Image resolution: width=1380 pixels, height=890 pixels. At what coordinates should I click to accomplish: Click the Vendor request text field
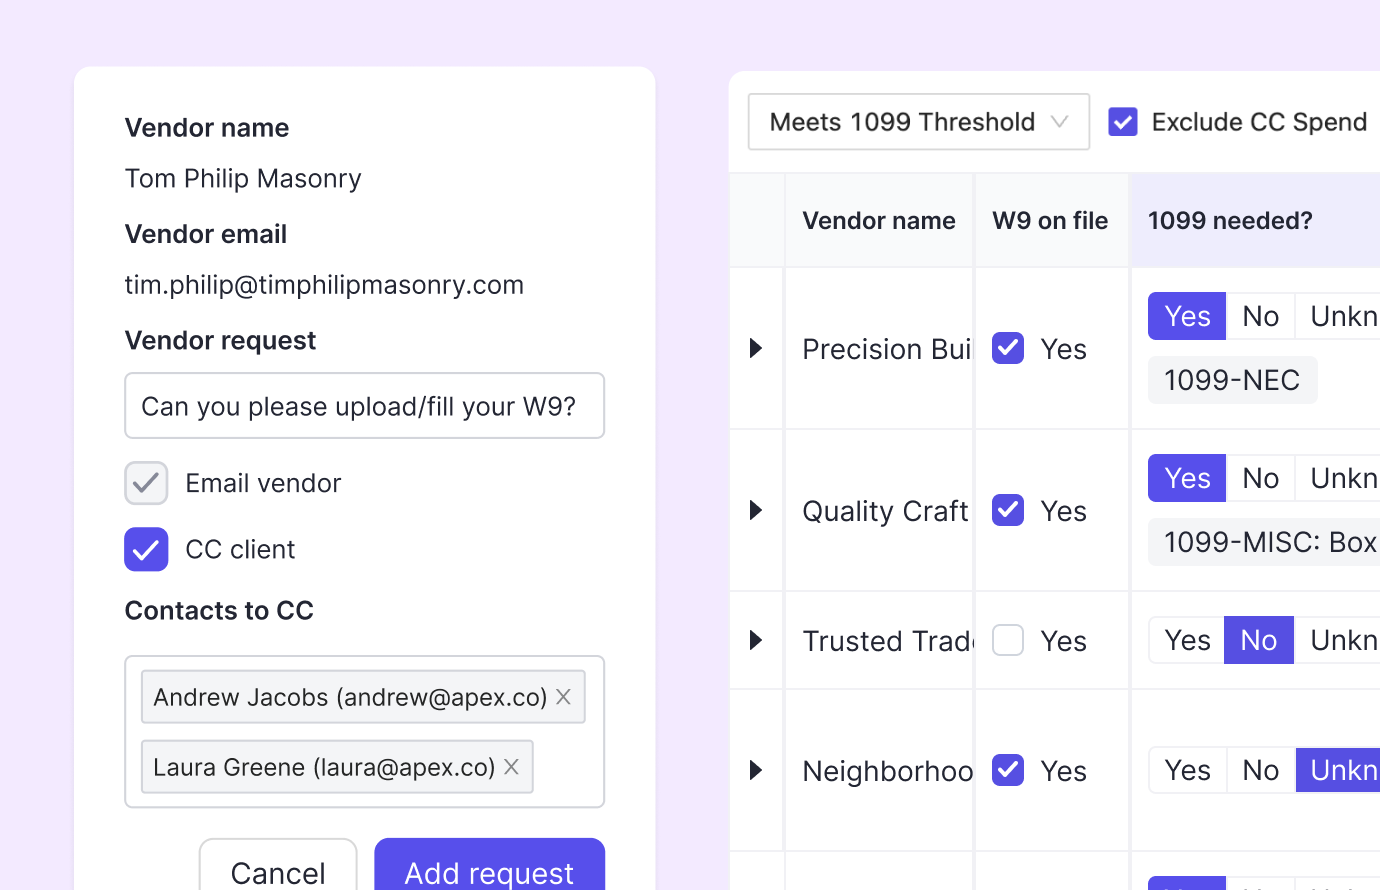(x=364, y=406)
